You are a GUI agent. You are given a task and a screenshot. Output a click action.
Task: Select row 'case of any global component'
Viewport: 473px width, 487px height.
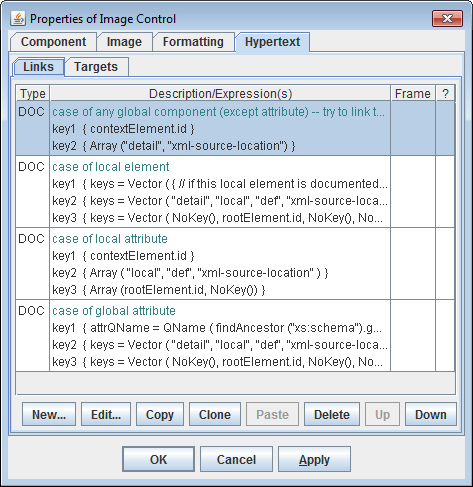click(x=235, y=129)
